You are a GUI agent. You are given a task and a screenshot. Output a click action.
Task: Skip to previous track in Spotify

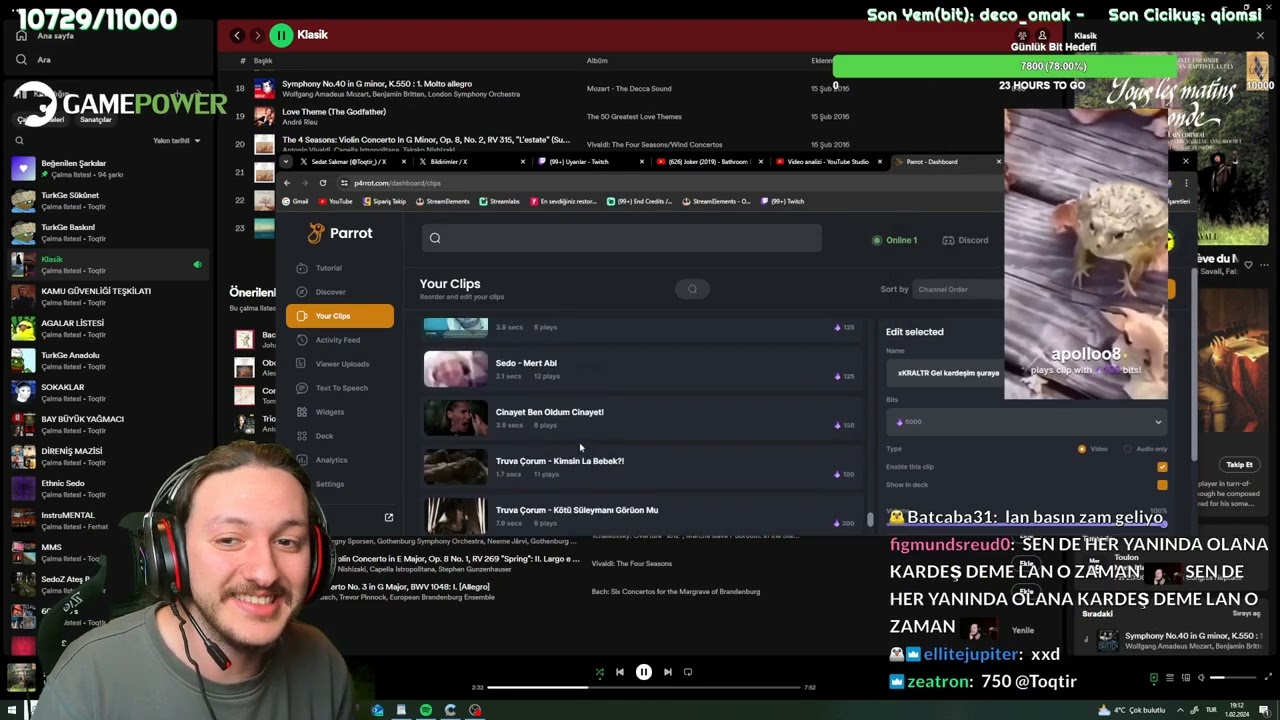(620, 672)
